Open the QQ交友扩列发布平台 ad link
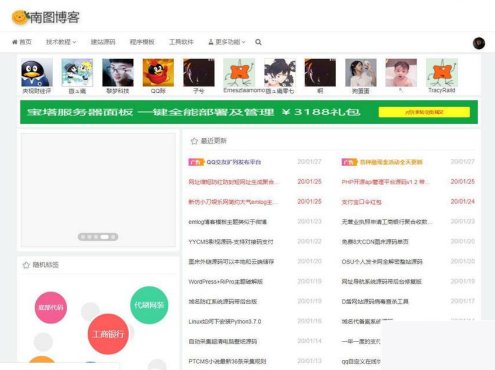Screen dimensions: 495x370 click(x=234, y=162)
